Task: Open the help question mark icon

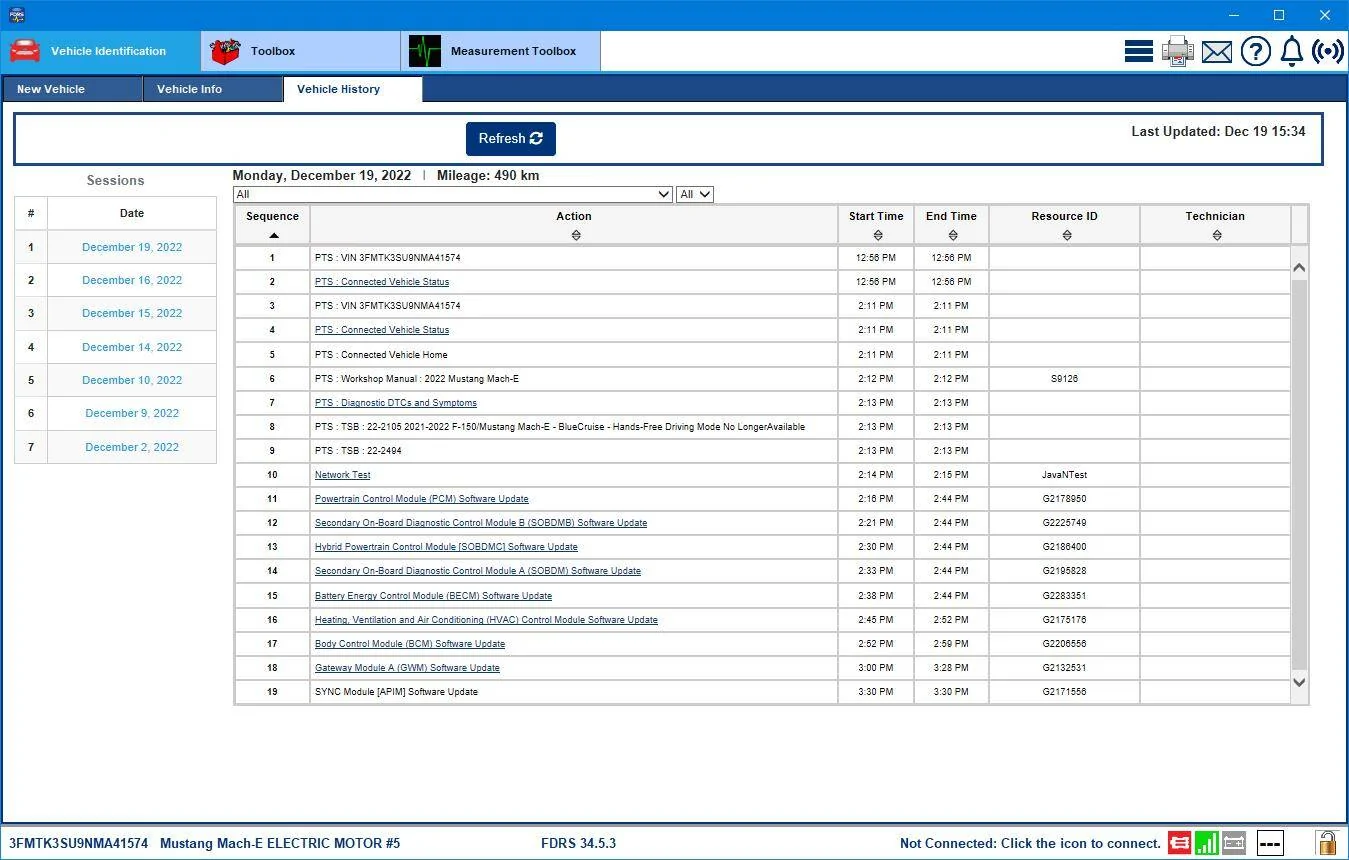Action: tap(1256, 51)
